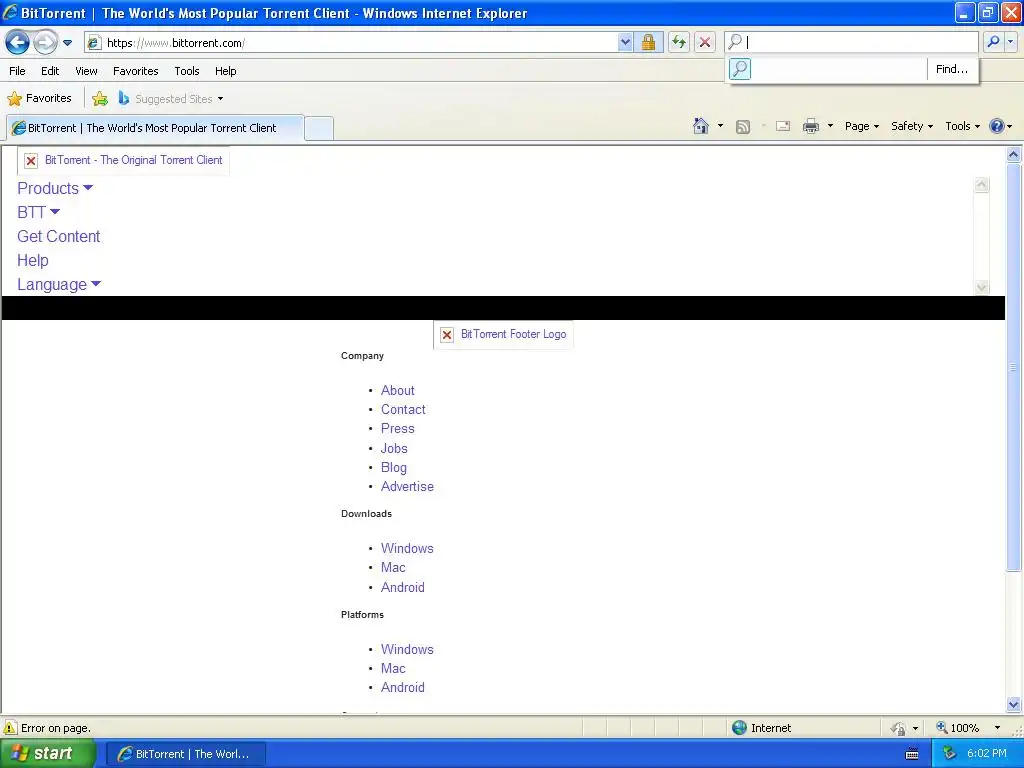The height and width of the screenshot is (768, 1024).
Task: Open the Favorites star button
Action: click(x=39, y=99)
